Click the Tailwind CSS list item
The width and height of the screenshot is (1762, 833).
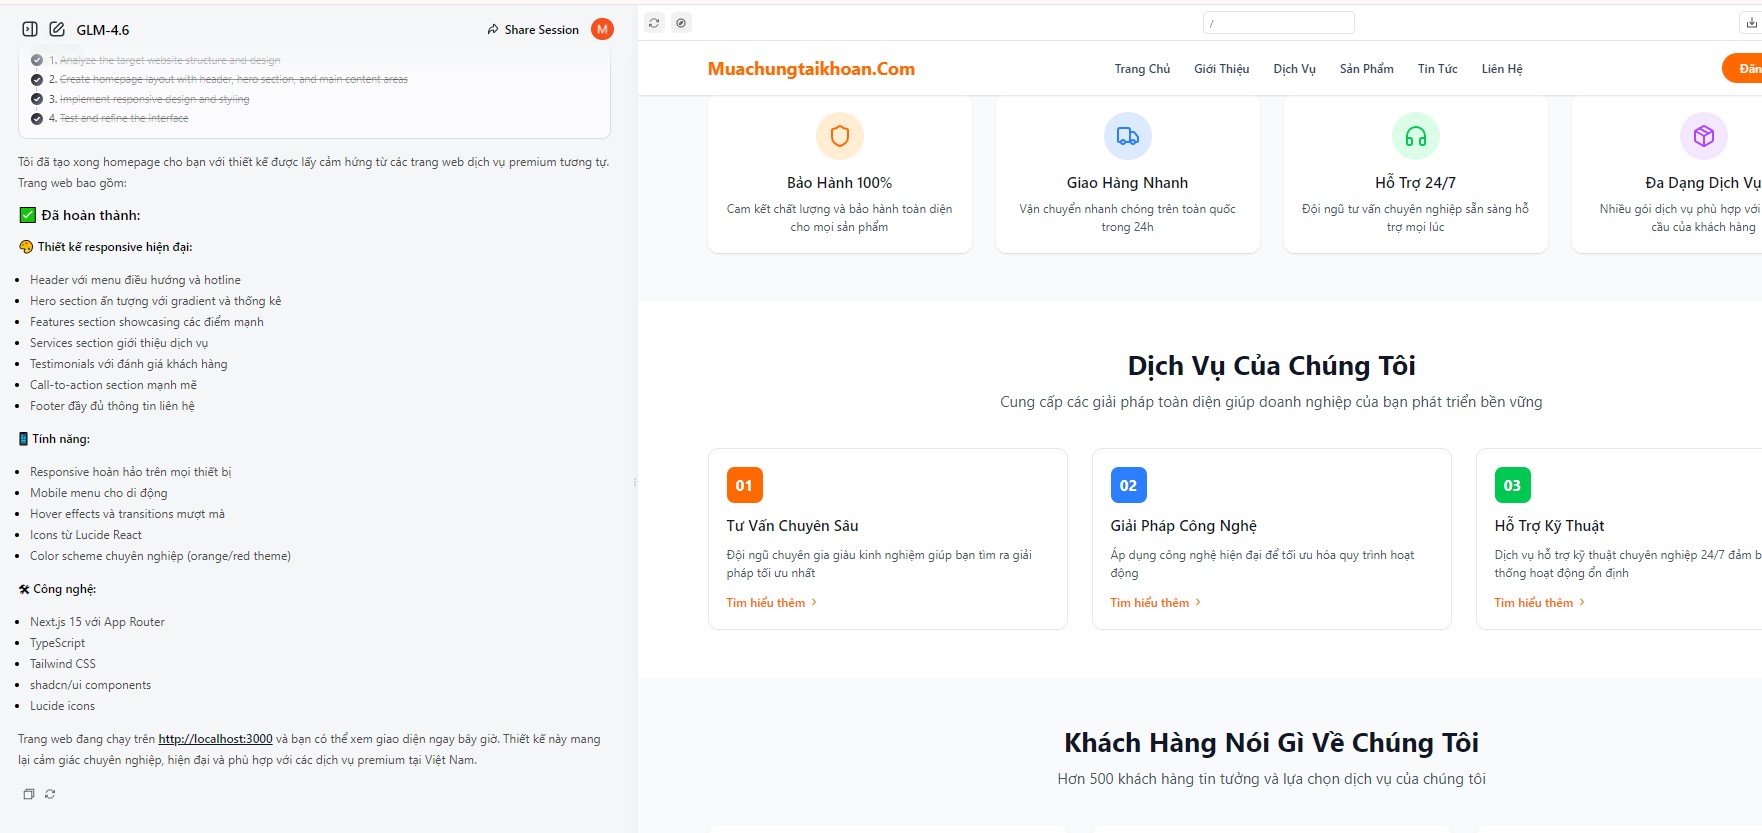[x=63, y=664]
